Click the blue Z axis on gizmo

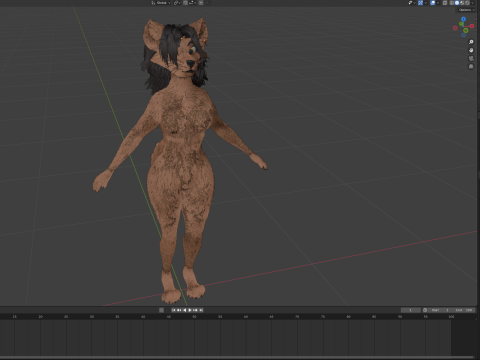tap(463, 19)
